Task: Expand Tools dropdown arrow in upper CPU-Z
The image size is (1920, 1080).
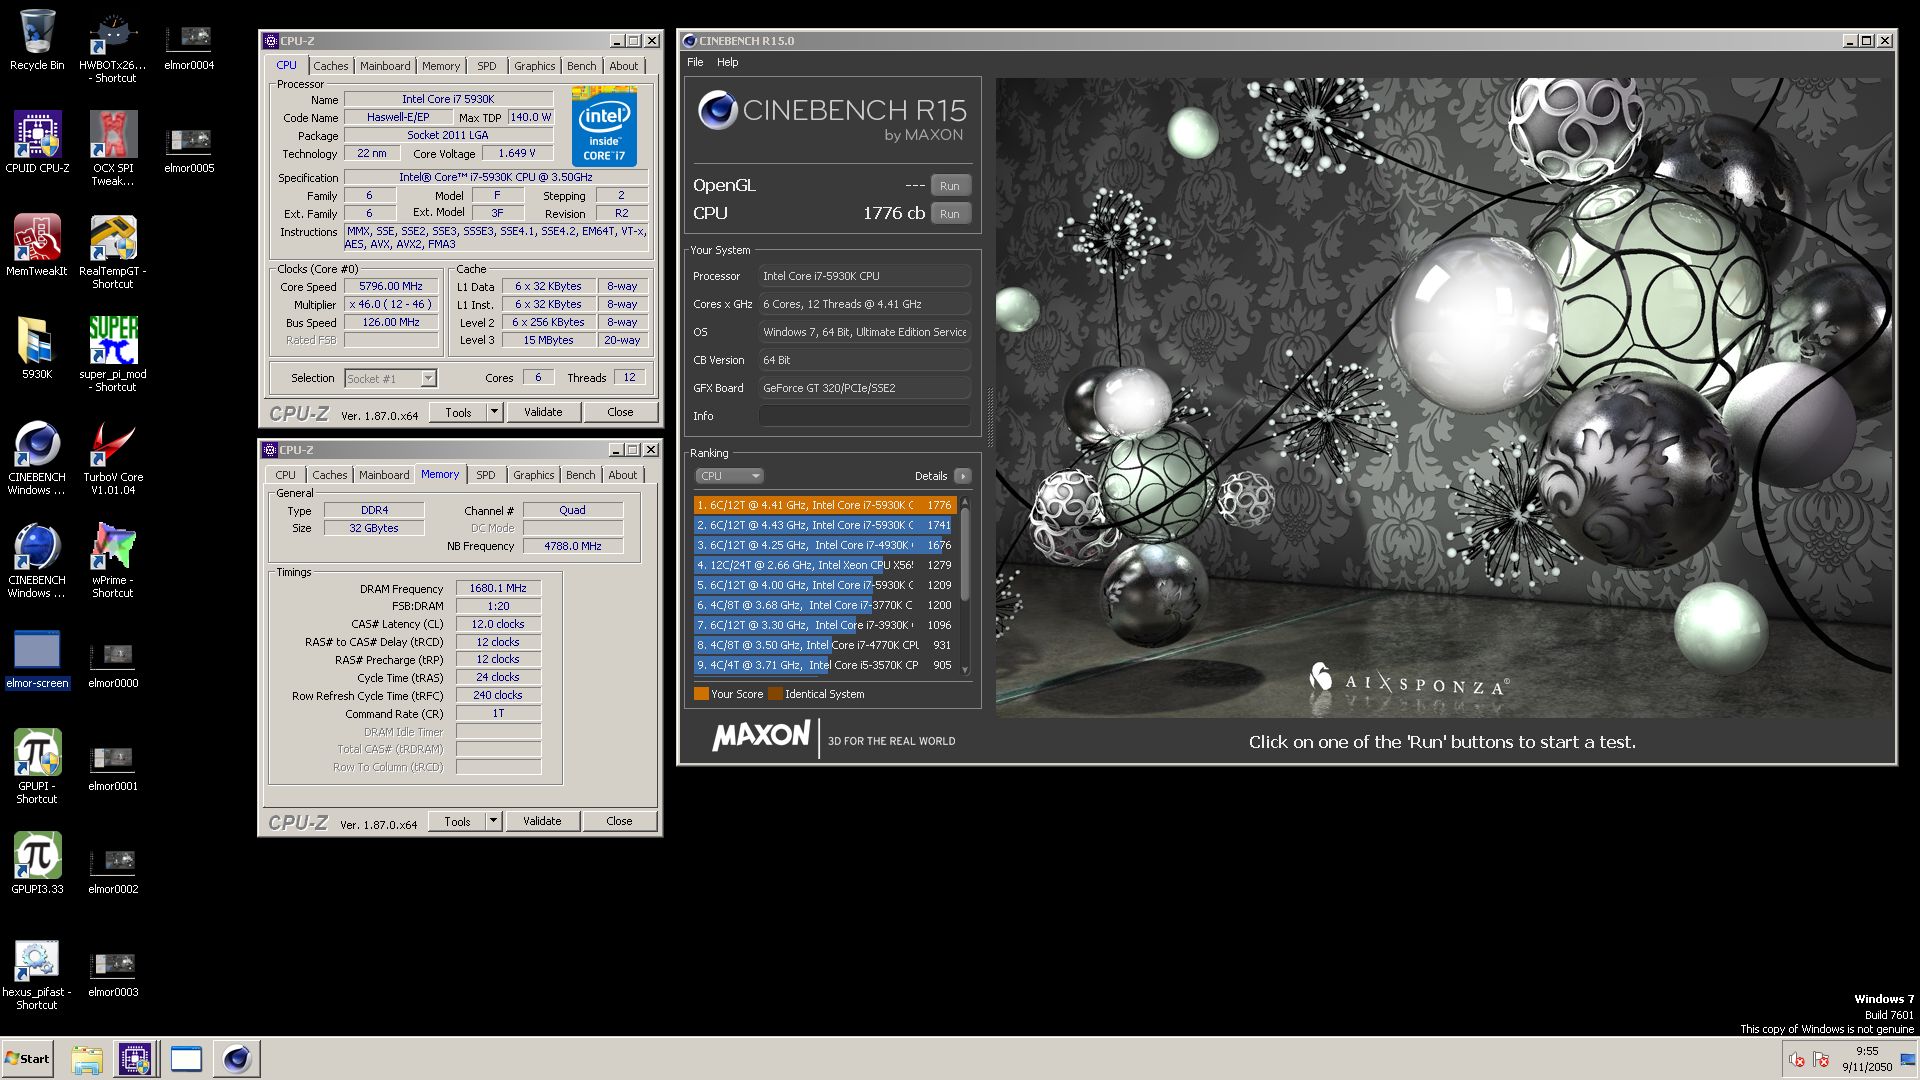Action: pyautogui.click(x=493, y=412)
